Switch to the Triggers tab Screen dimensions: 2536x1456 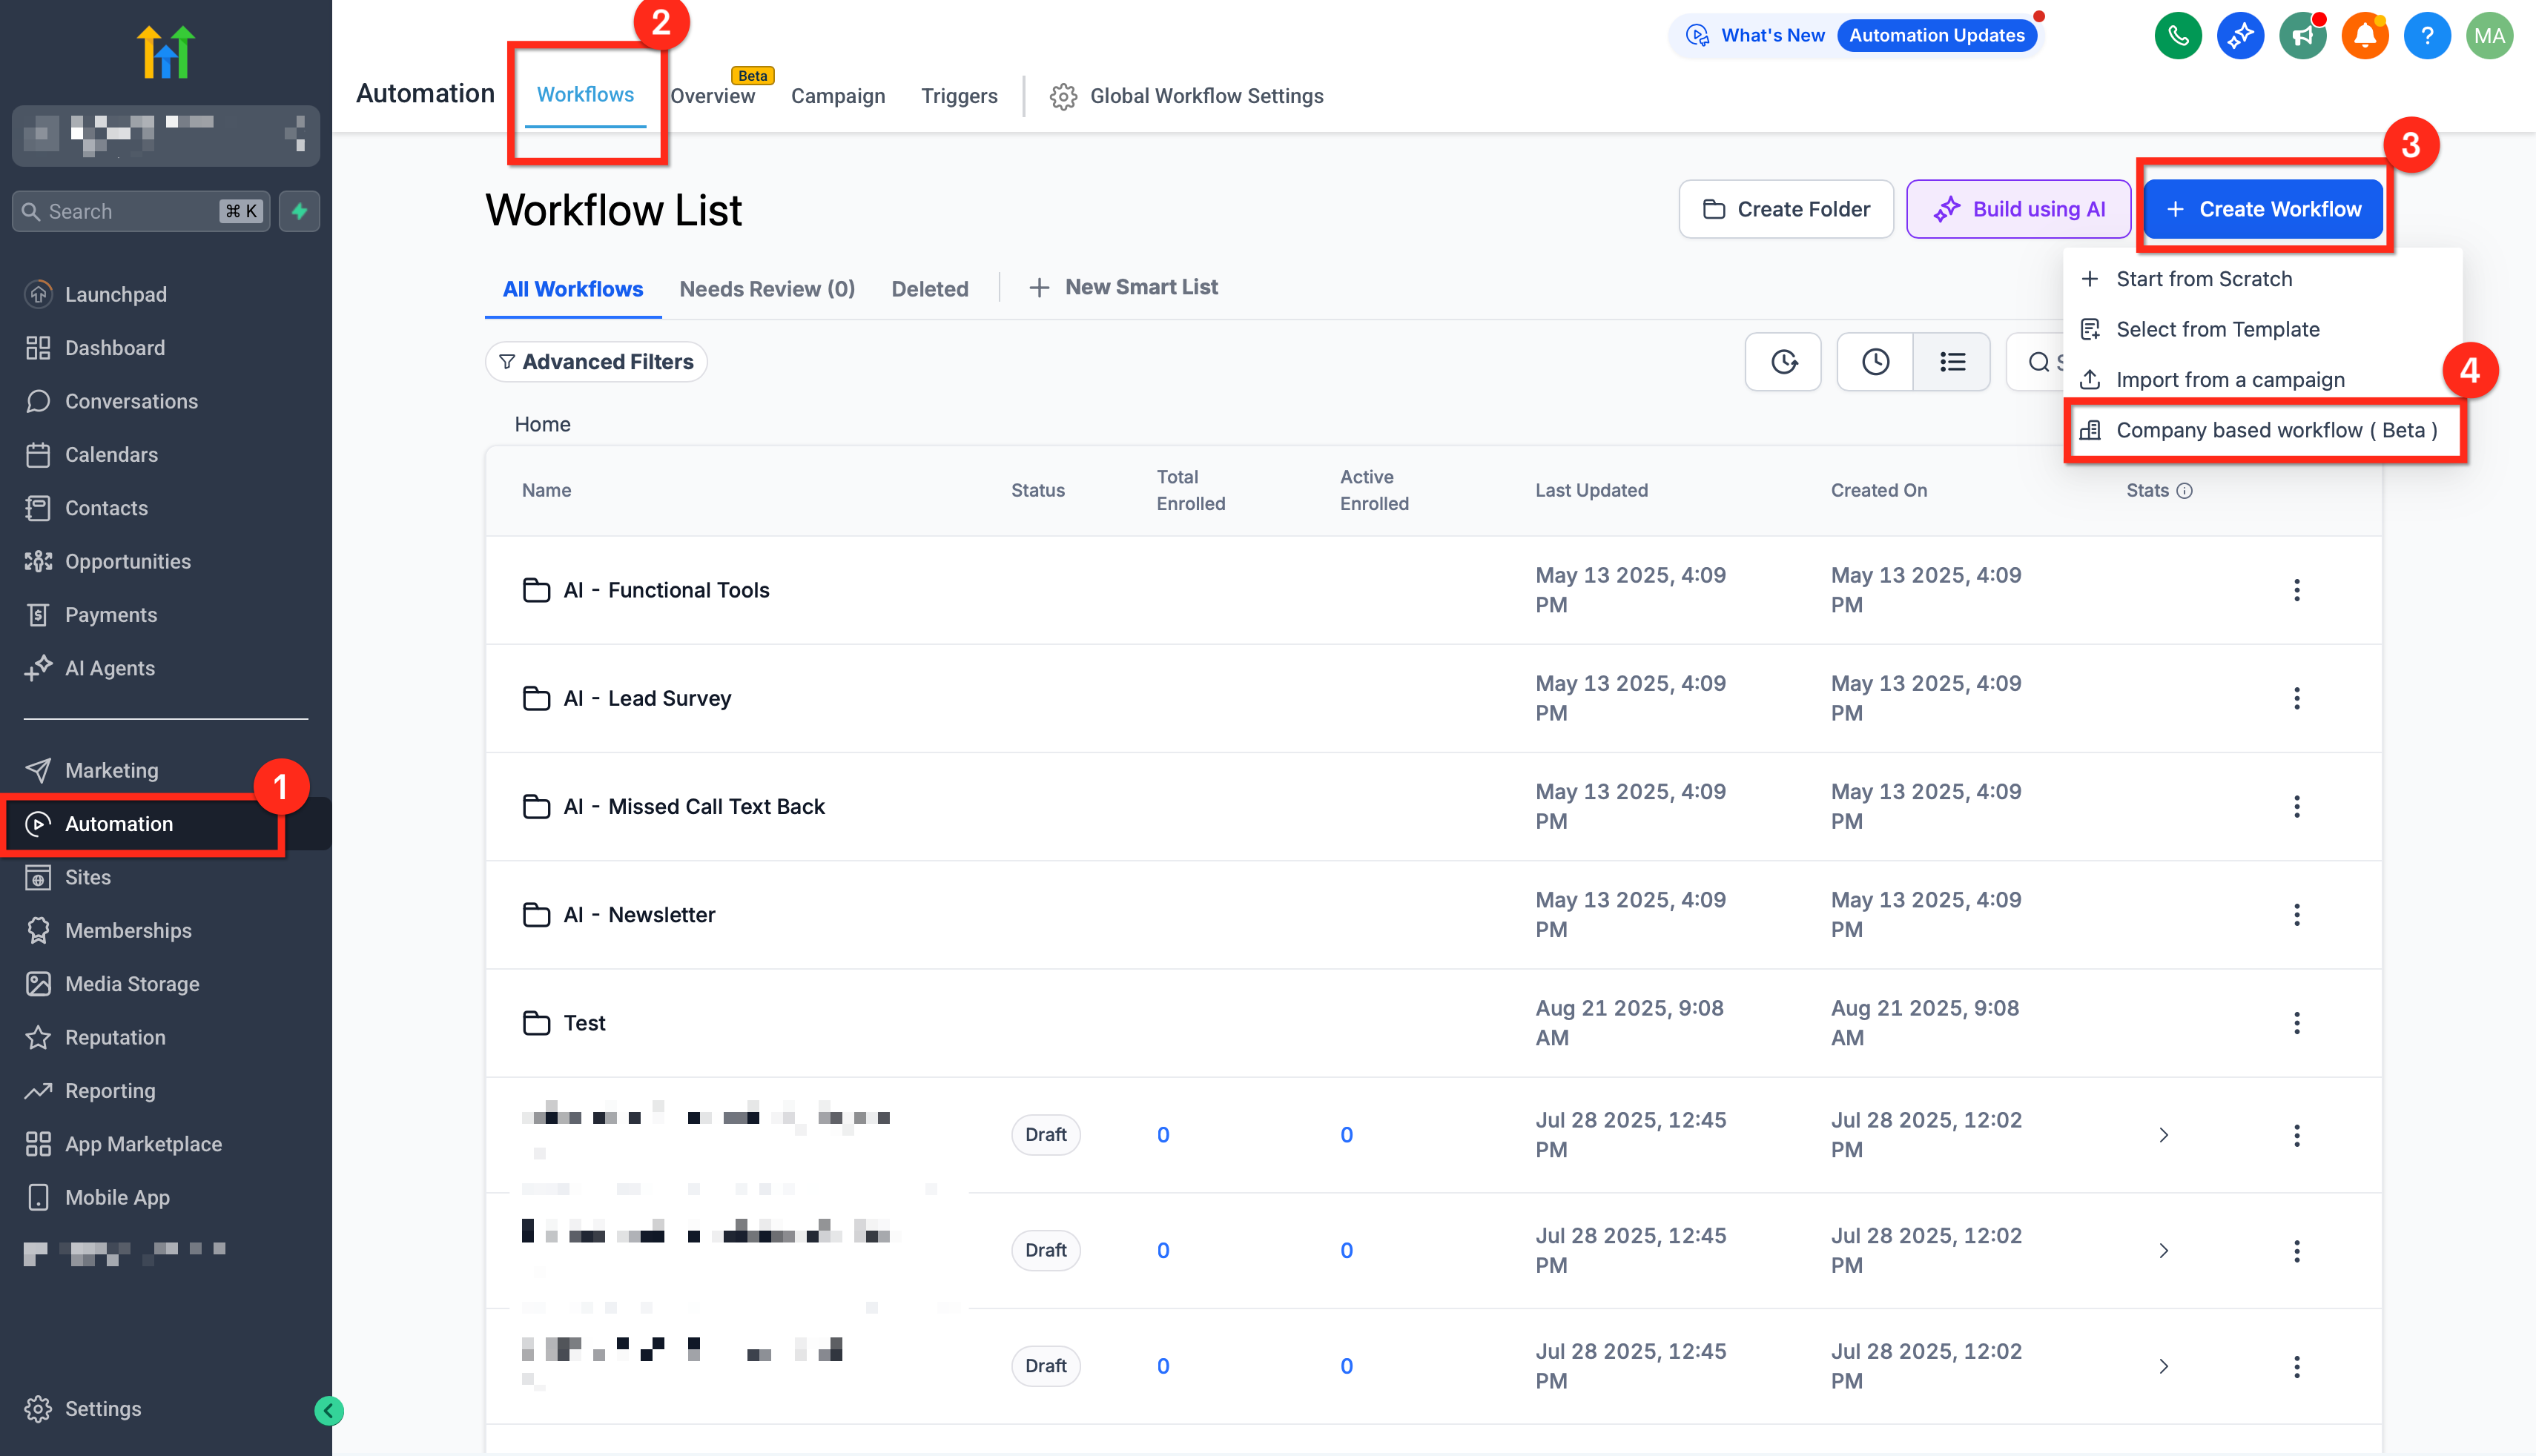(x=958, y=96)
